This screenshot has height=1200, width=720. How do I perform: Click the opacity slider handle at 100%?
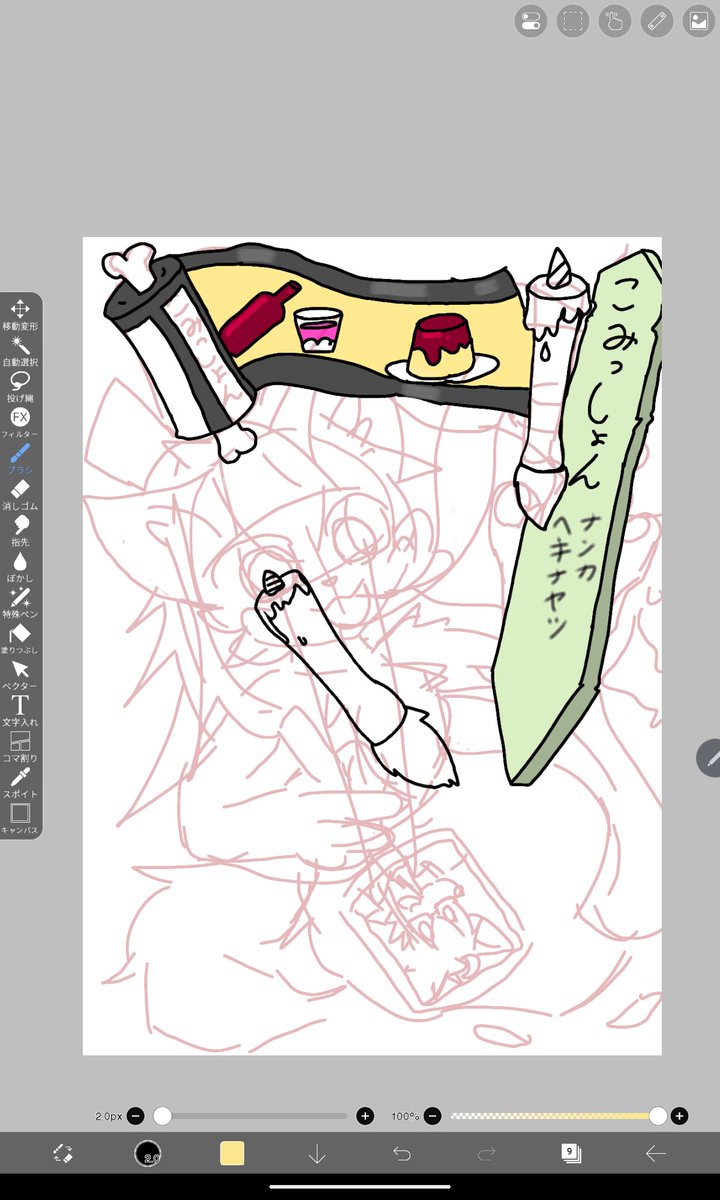pyautogui.click(x=658, y=1116)
